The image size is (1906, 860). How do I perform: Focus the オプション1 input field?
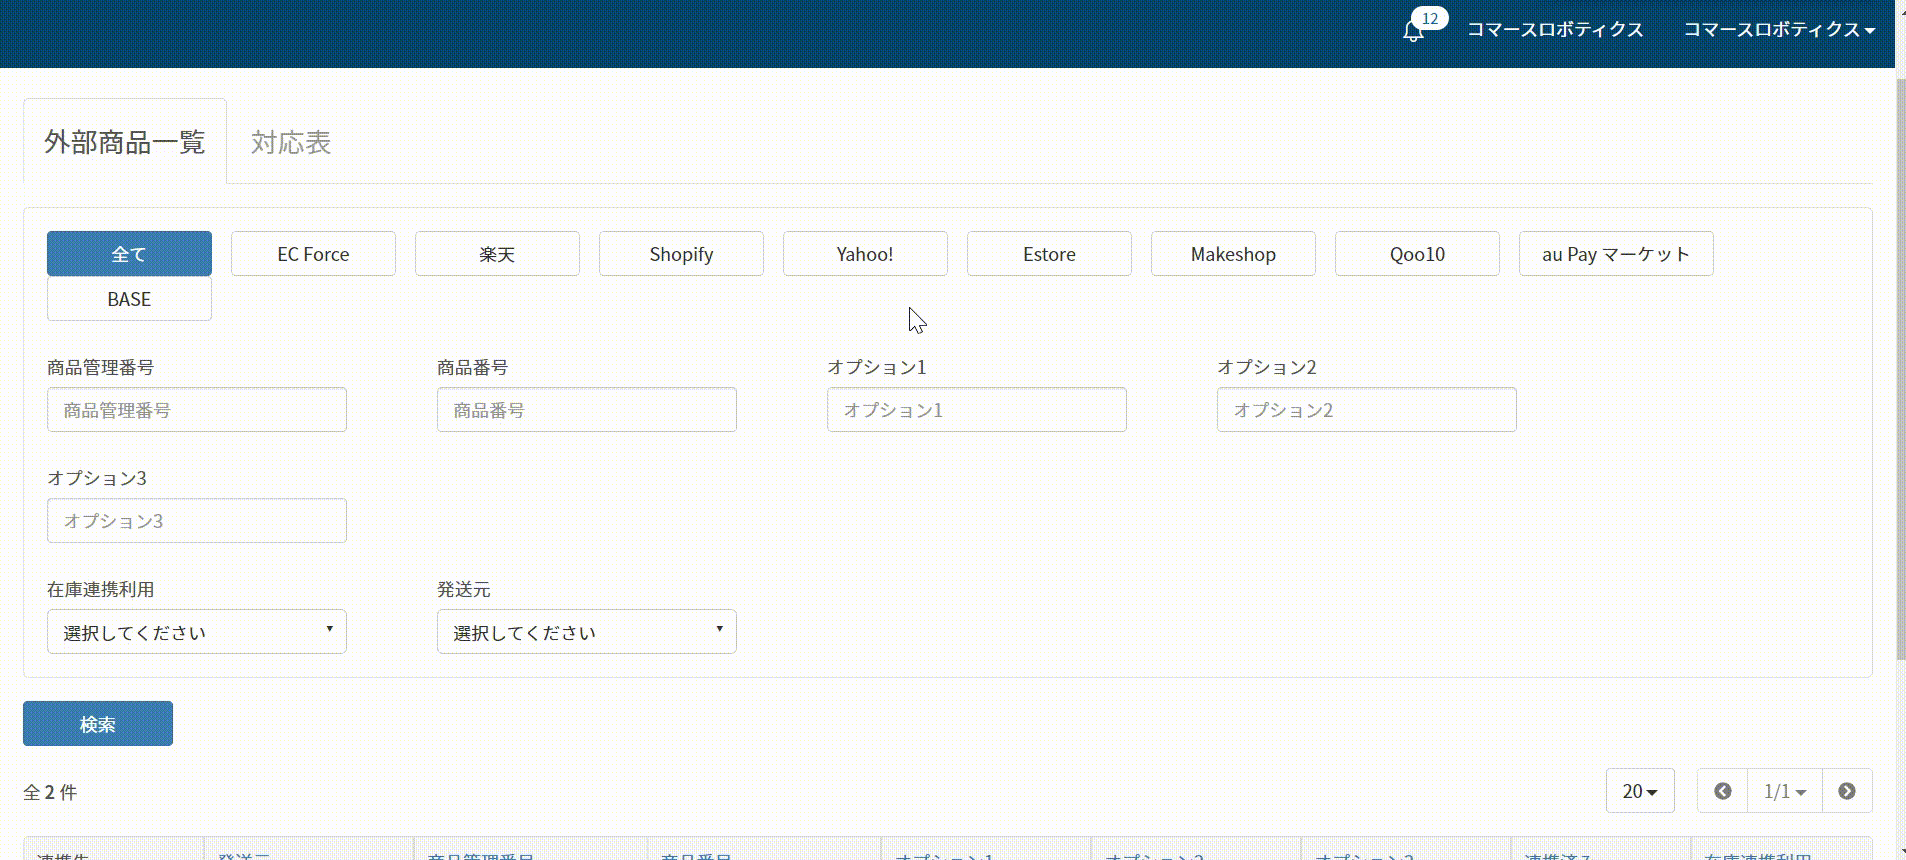[x=977, y=410]
